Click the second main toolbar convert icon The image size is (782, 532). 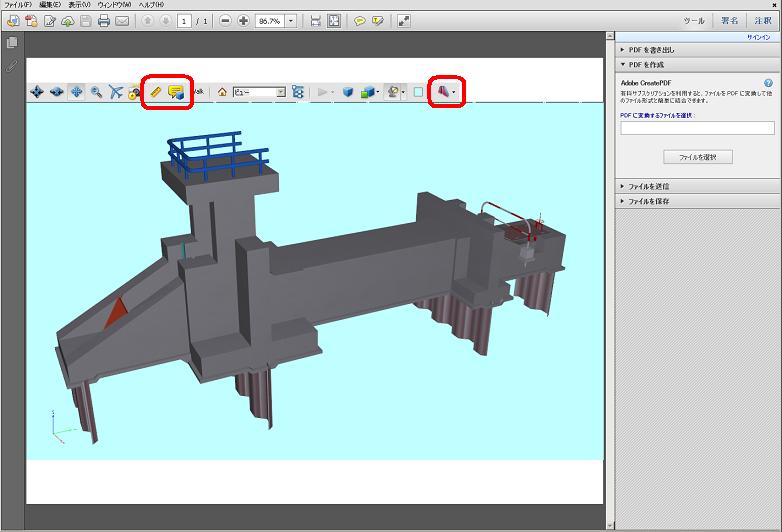[31, 21]
